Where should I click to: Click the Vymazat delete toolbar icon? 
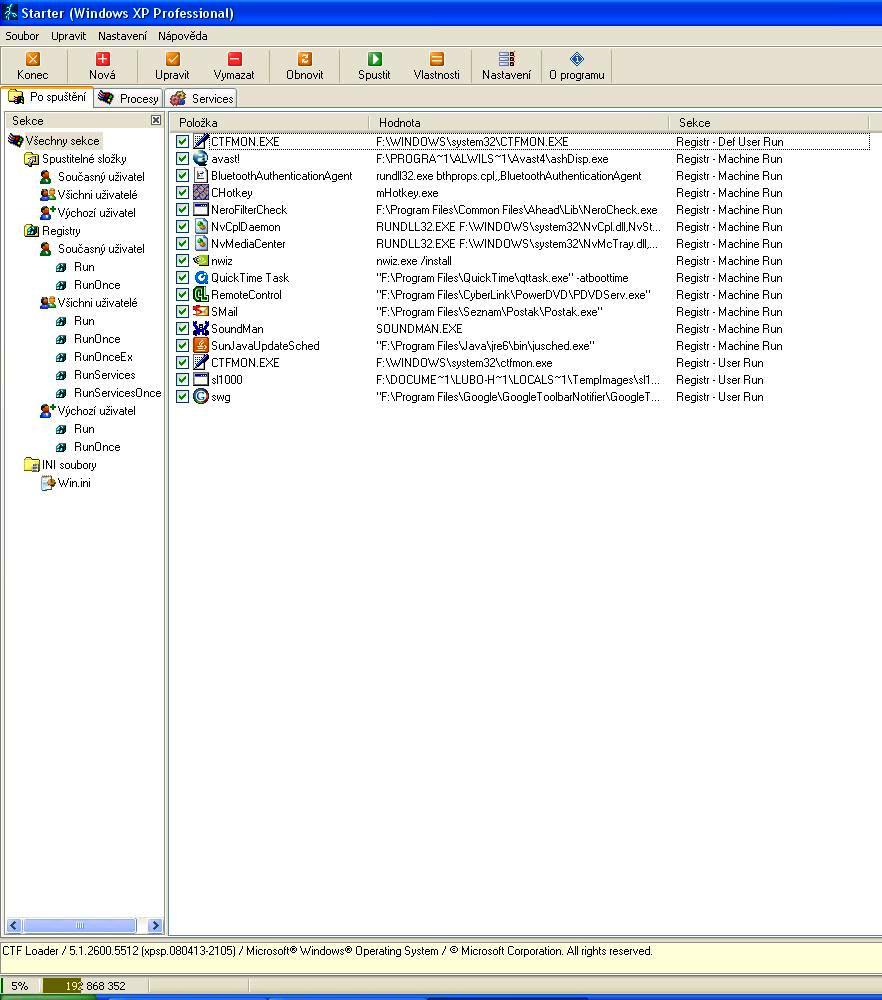point(234,59)
